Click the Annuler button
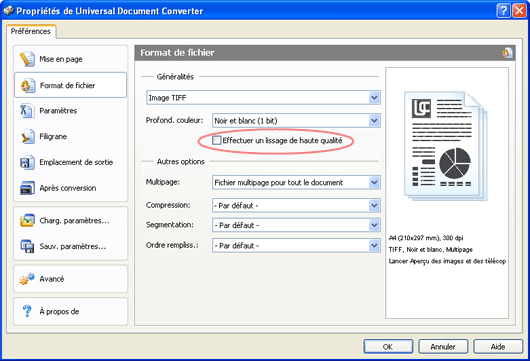Viewport: 530px width, 361px height. tap(443, 346)
